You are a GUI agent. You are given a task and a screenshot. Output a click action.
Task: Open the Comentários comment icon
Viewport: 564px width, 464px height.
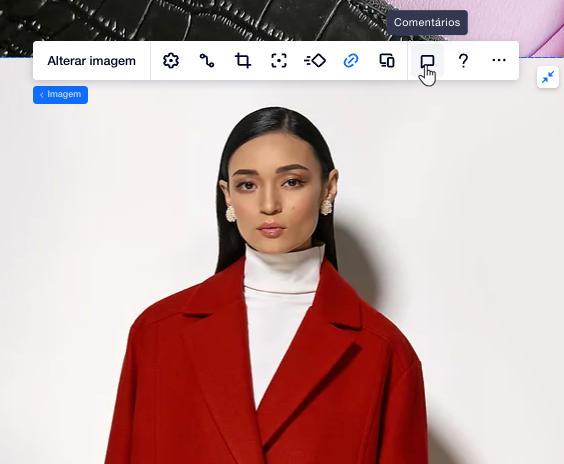pos(427,61)
